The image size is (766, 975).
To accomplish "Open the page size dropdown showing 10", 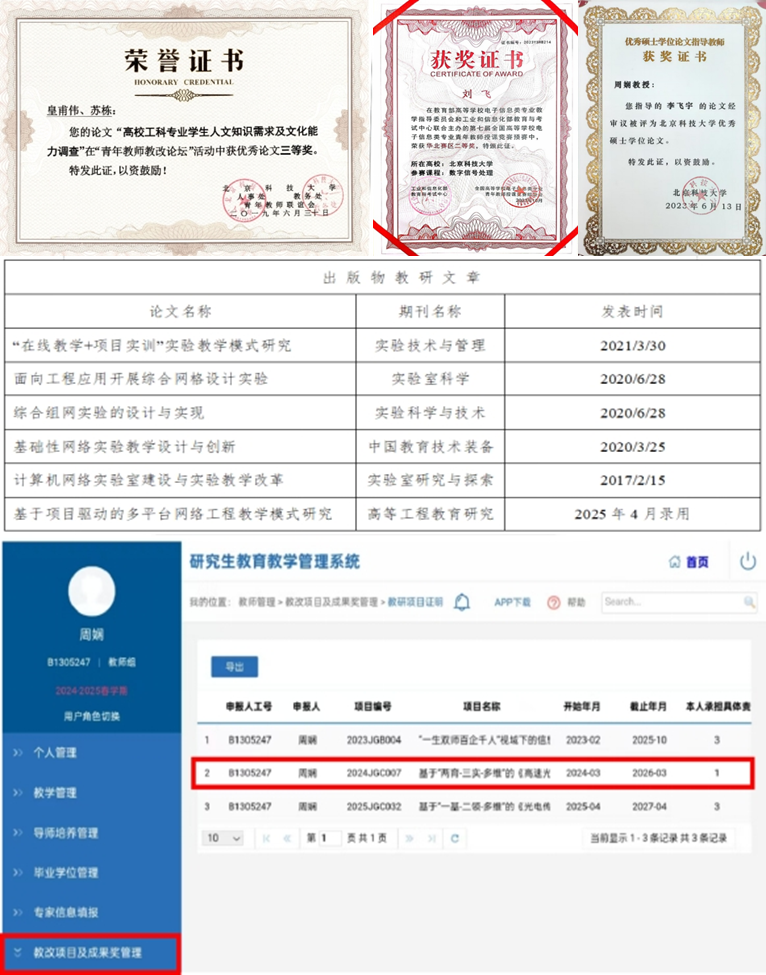I will pyautogui.click(x=224, y=837).
